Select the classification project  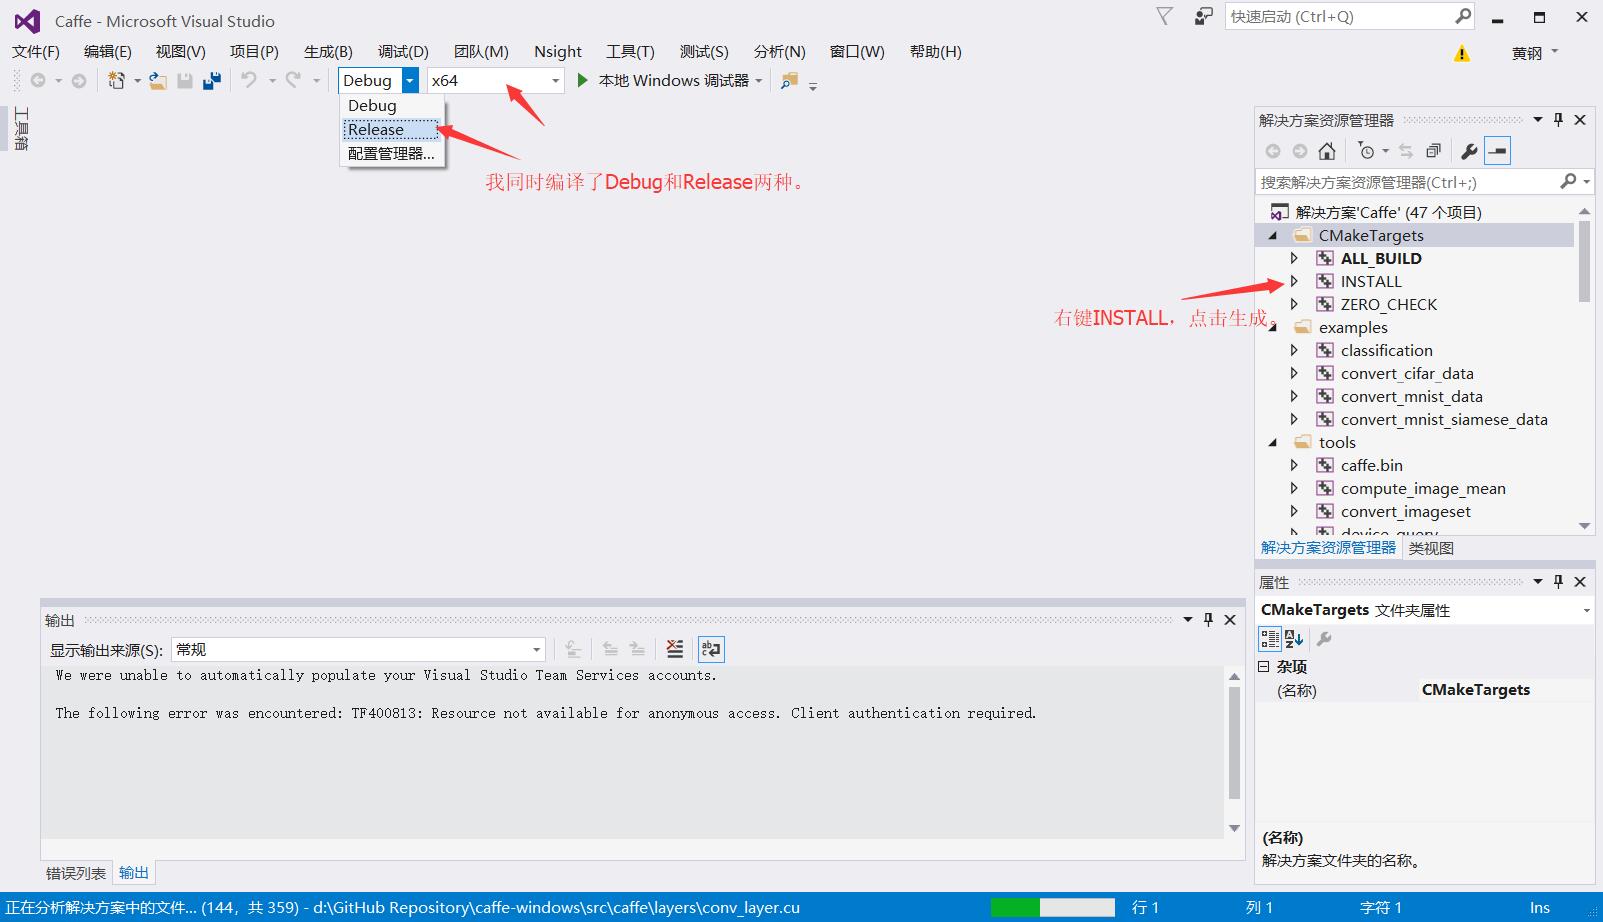click(x=1386, y=350)
